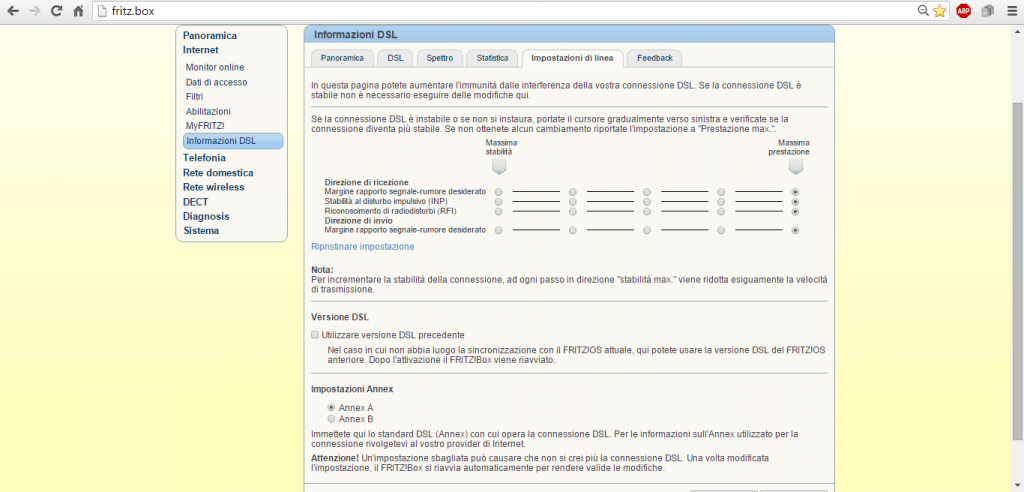
Task: Set INP stability slider to maximum stability
Action: pyautogui.click(x=499, y=201)
